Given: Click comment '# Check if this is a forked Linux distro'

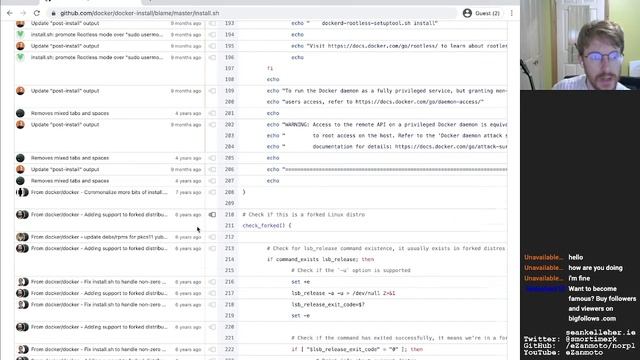Looking at the screenshot, I should tap(304, 215).
